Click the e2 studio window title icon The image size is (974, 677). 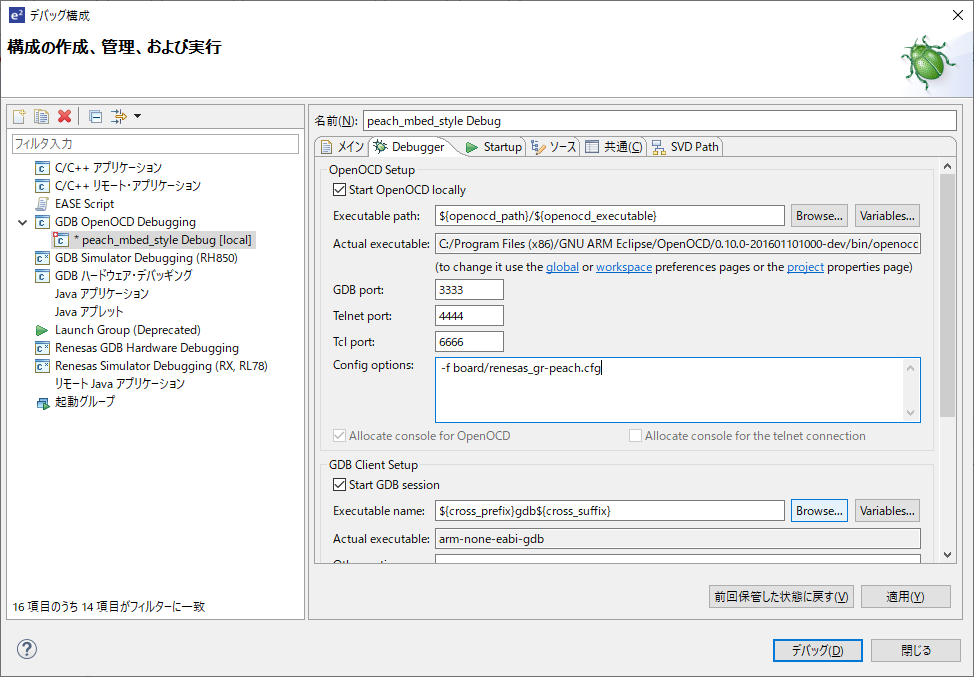(17, 15)
